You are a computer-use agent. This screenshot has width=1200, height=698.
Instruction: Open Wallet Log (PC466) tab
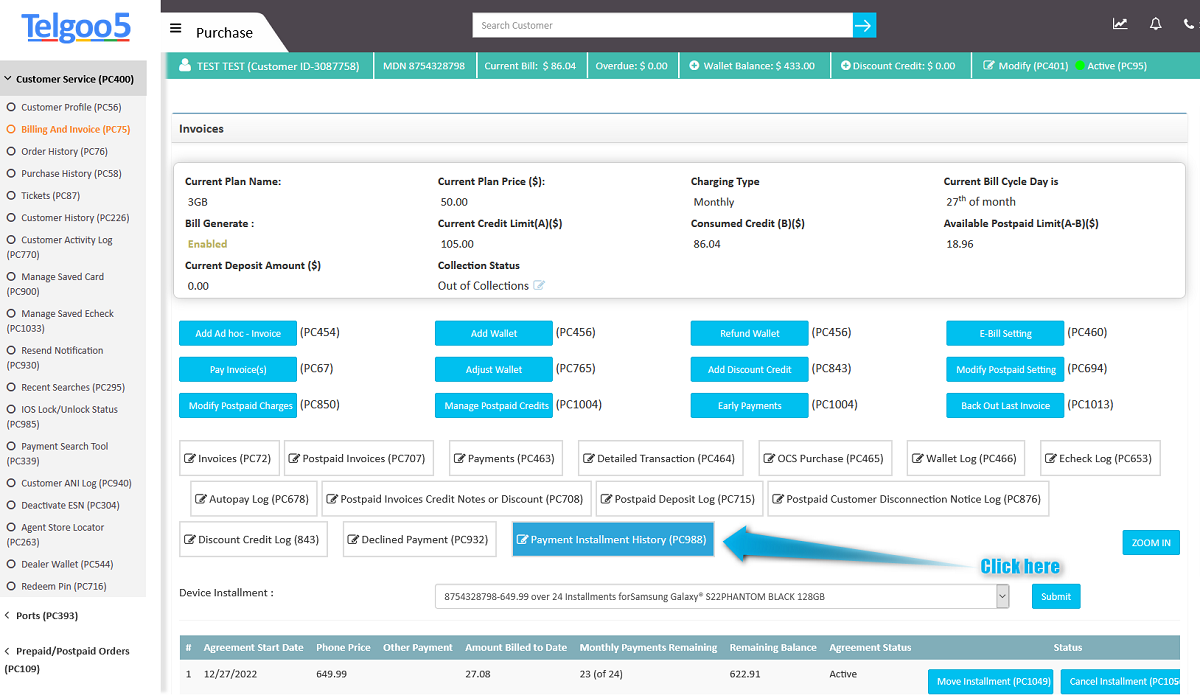click(965, 459)
